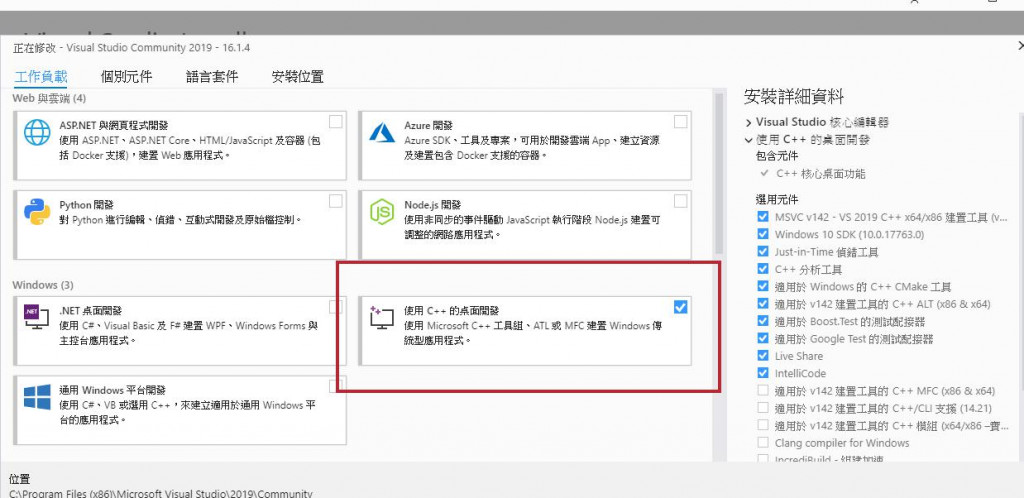Viewport: 1024px width, 498px height.
Task: Enable the ASP.NET and web development workload checkbox
Action: pos(335,121)
